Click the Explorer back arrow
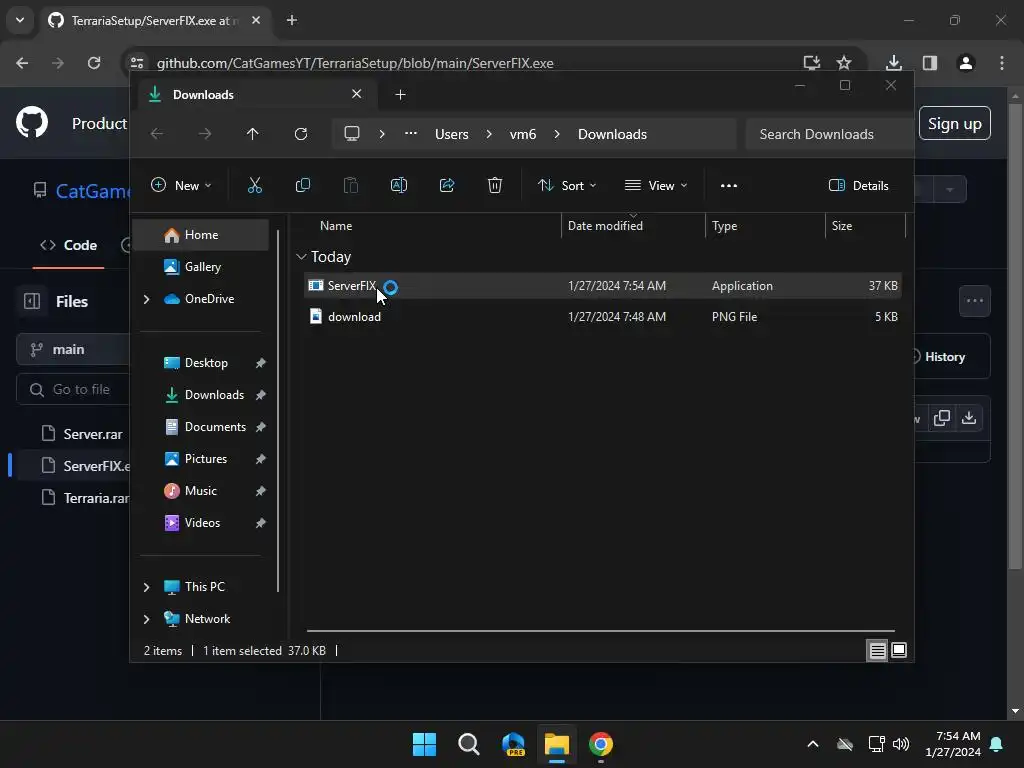This screenshot has height=768, width=1024. point(157,134)
